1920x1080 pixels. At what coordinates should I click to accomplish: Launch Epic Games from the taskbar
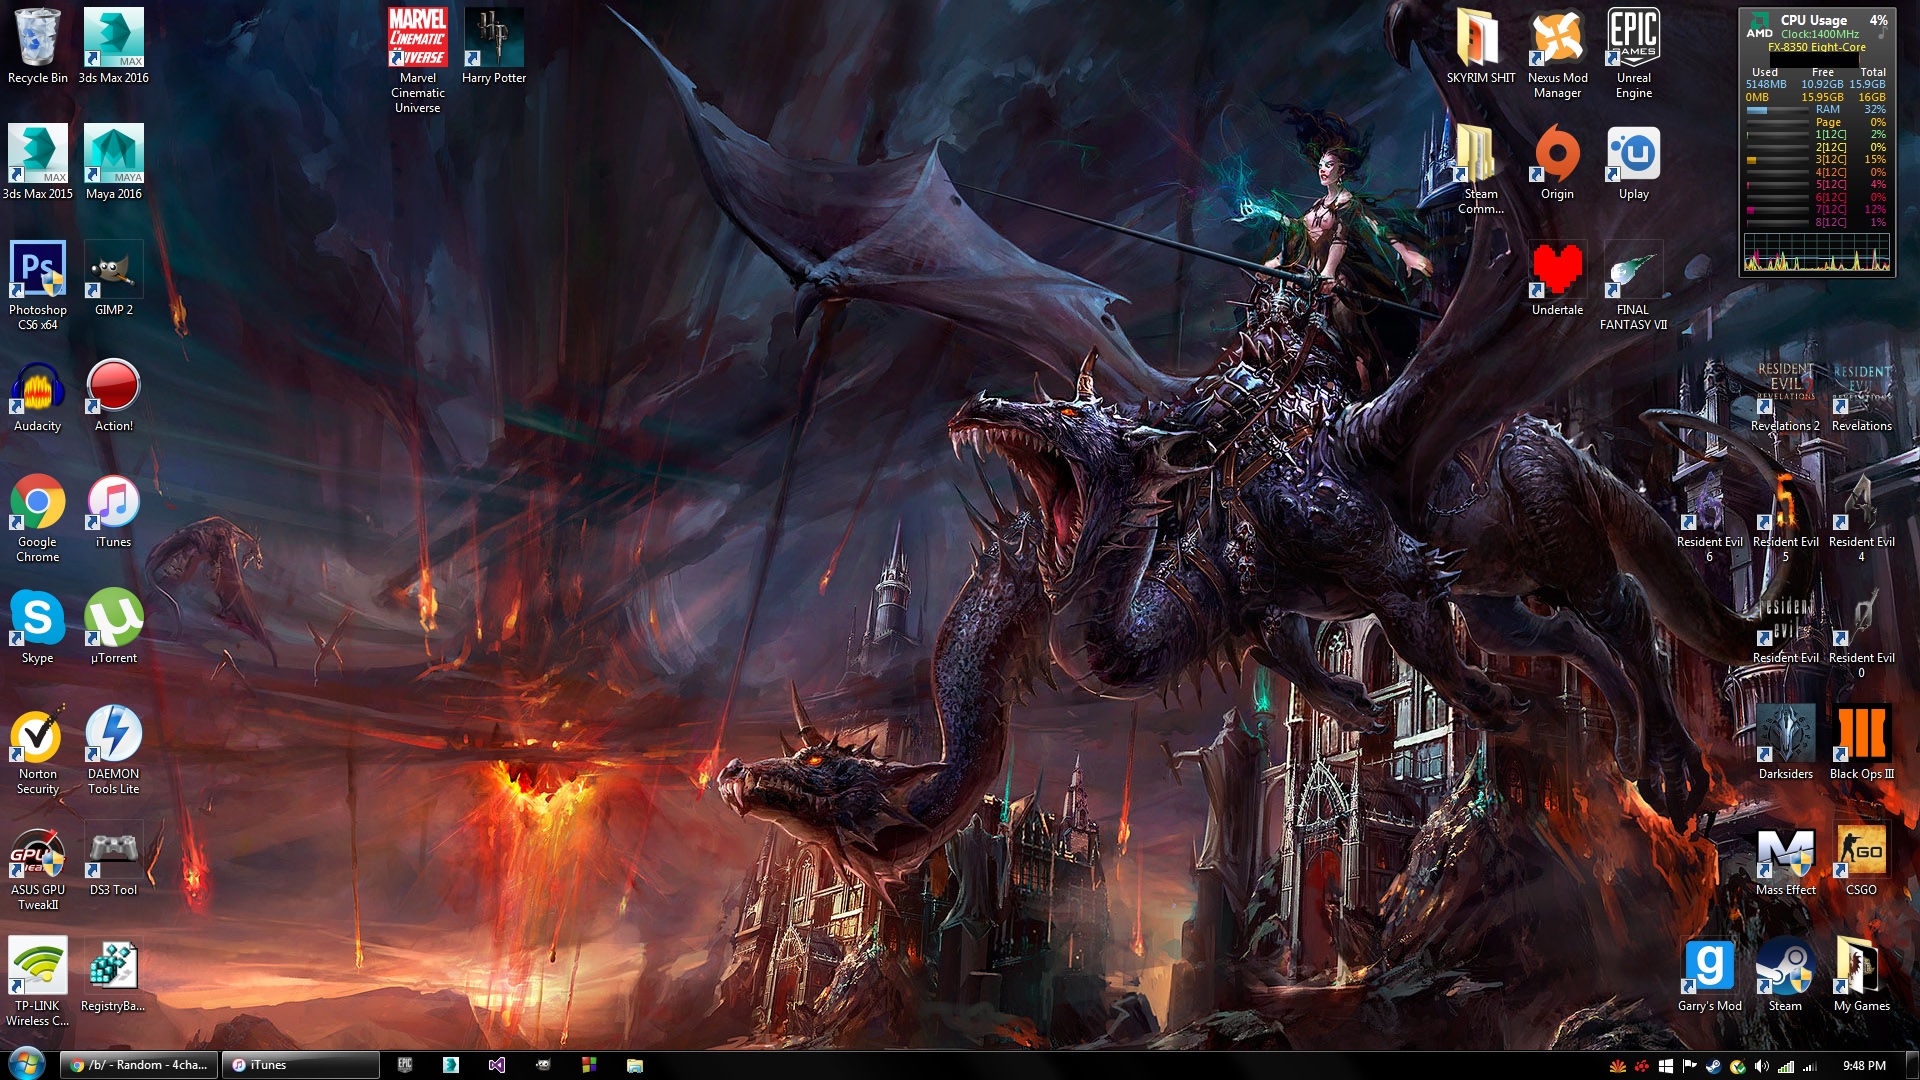405,1065
